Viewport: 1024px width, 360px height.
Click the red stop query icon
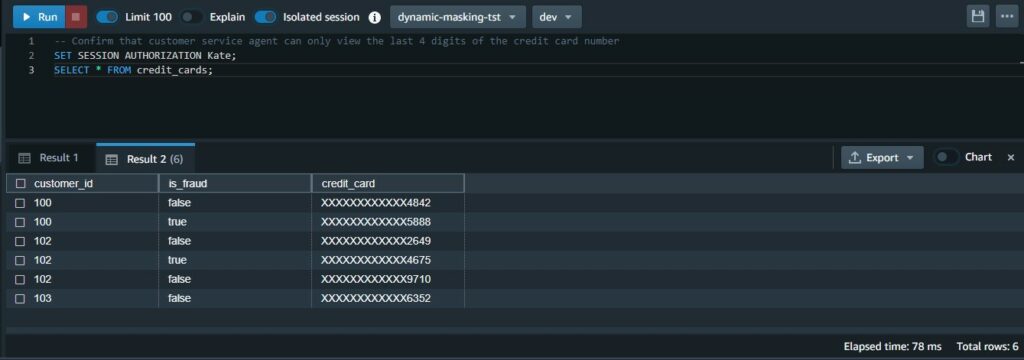pyautogui.click(x=76, y=17)
